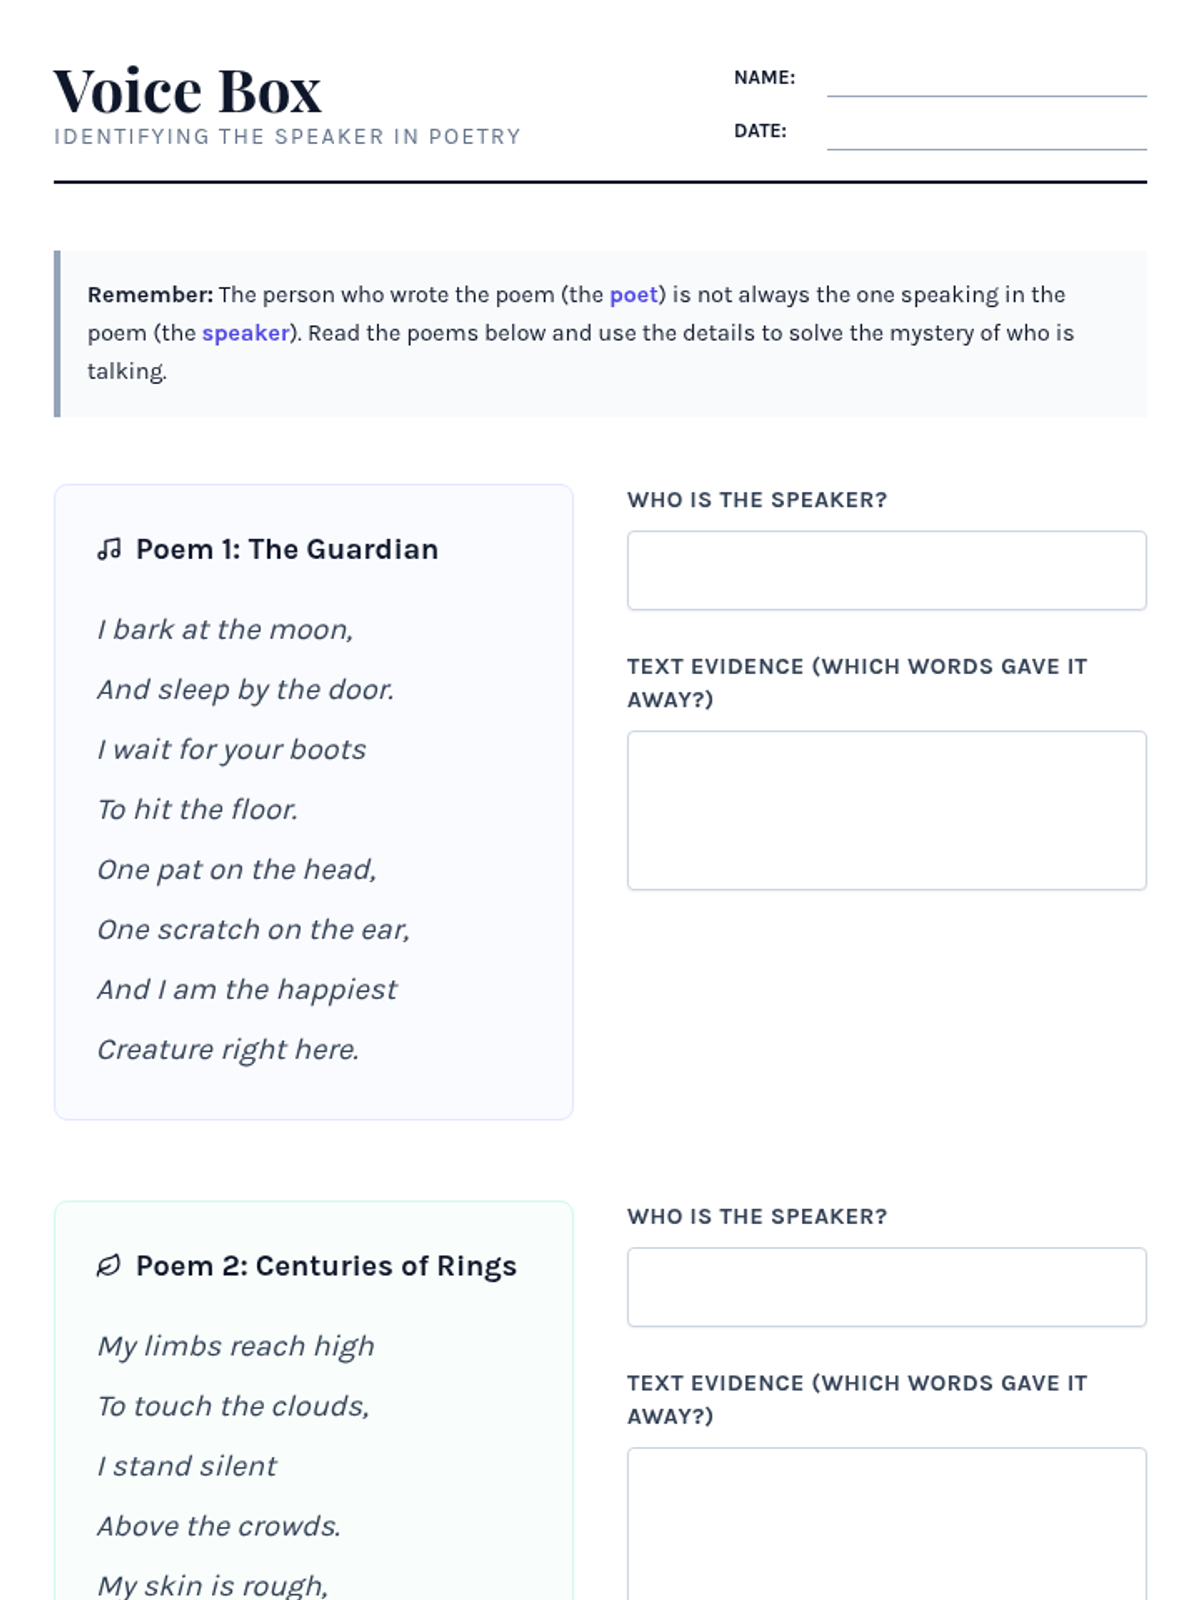Image resolution: width=1200 pixels, height=1600 pixels.
Task: Click the subtitle "Identifying the Speaker in Poetry"
Action: coord(287,137)
